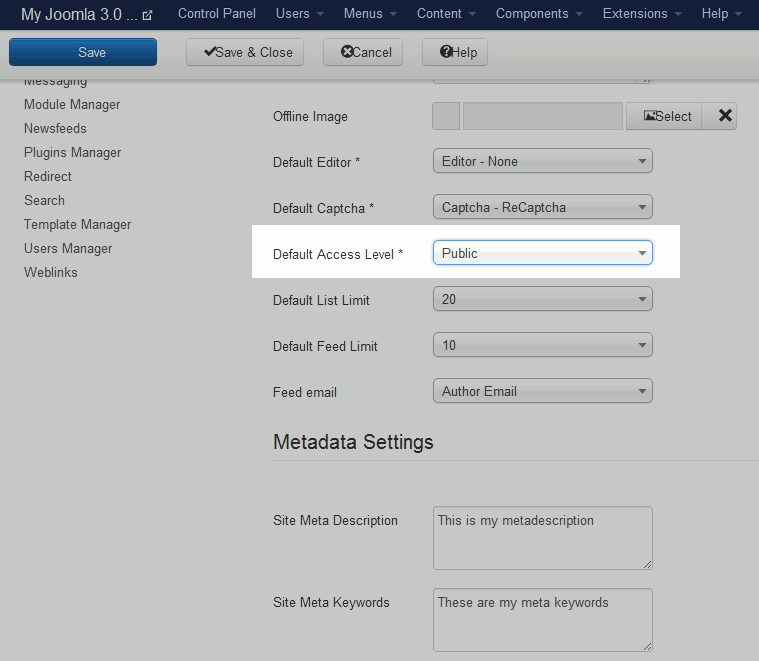This screenshot has width=759, height=661.
Task: Open Default Access Level dropdown
Action: (543, 253)
